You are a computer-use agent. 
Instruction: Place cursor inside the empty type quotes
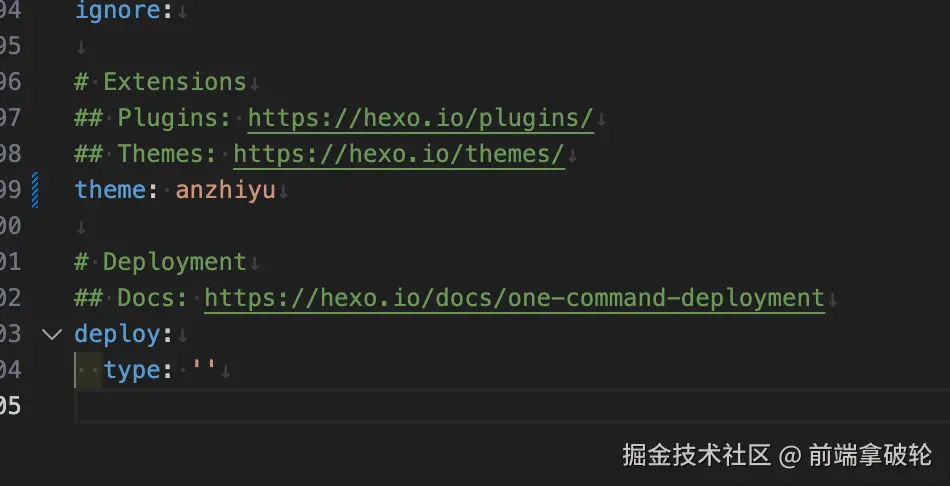[x=204, y=370]
